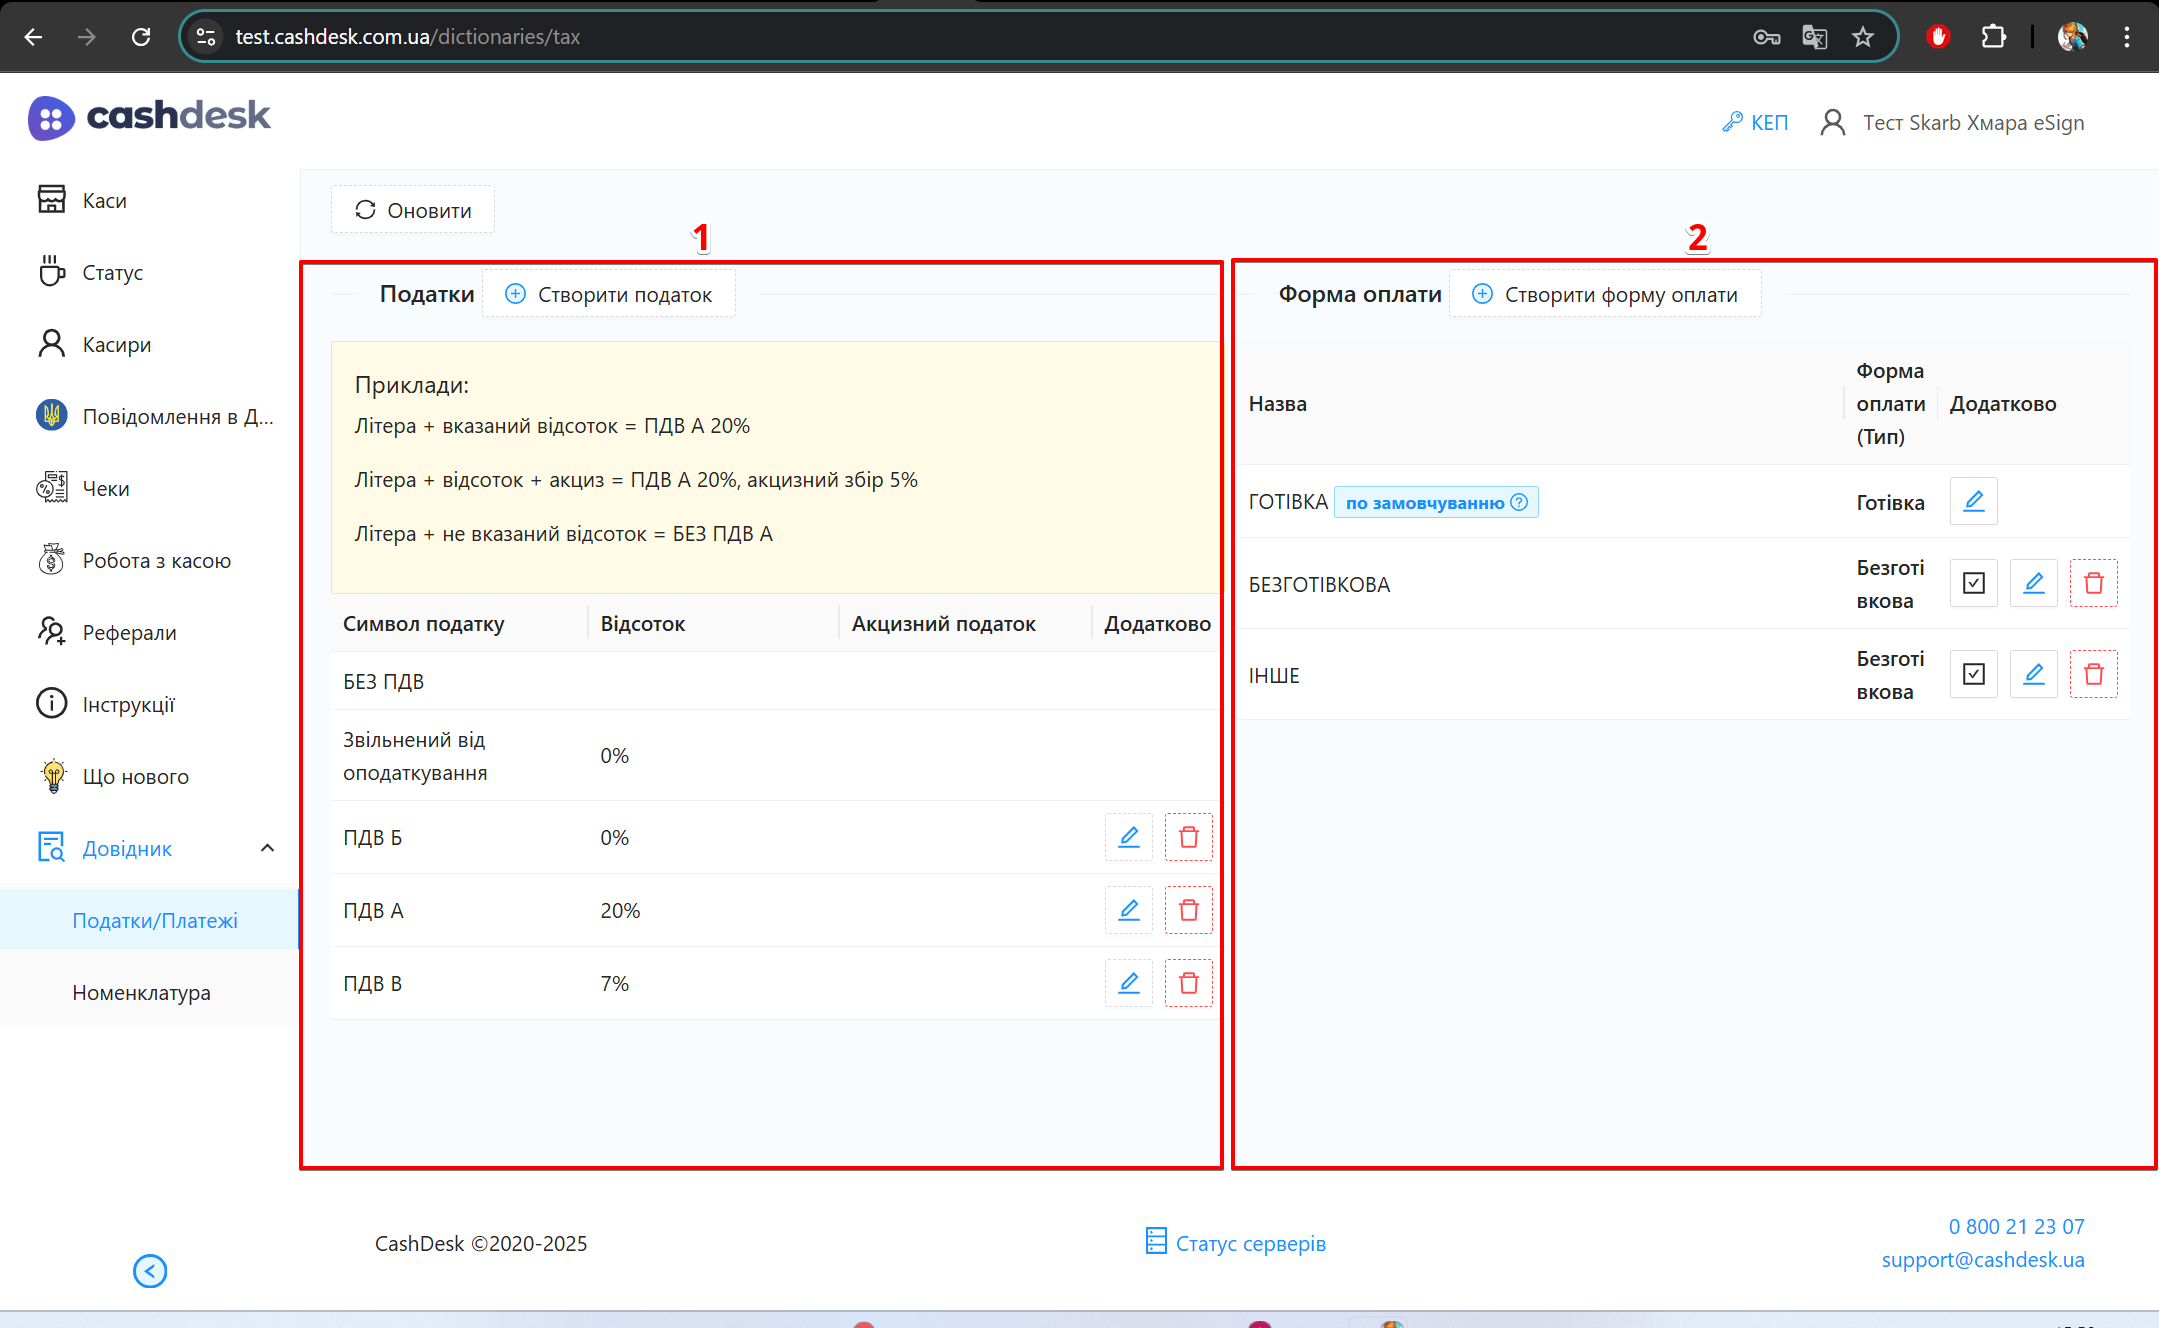The image size is (2163, 1328).
Task: Click the Створити податок button
Action: (609, 294)
